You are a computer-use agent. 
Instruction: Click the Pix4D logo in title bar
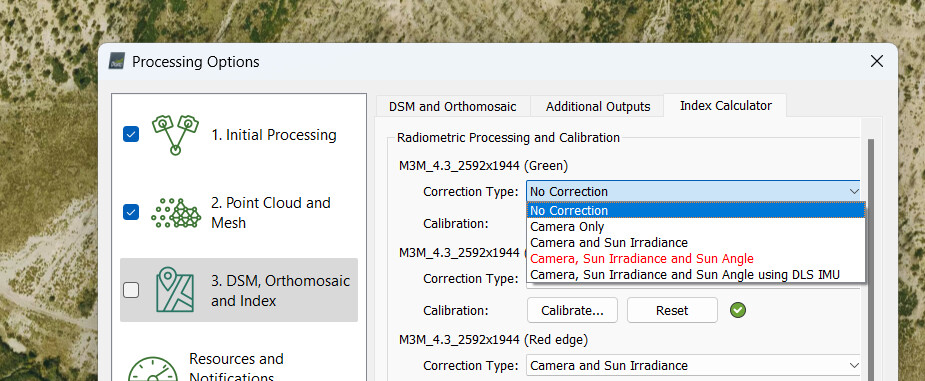(x=116, y=61)
